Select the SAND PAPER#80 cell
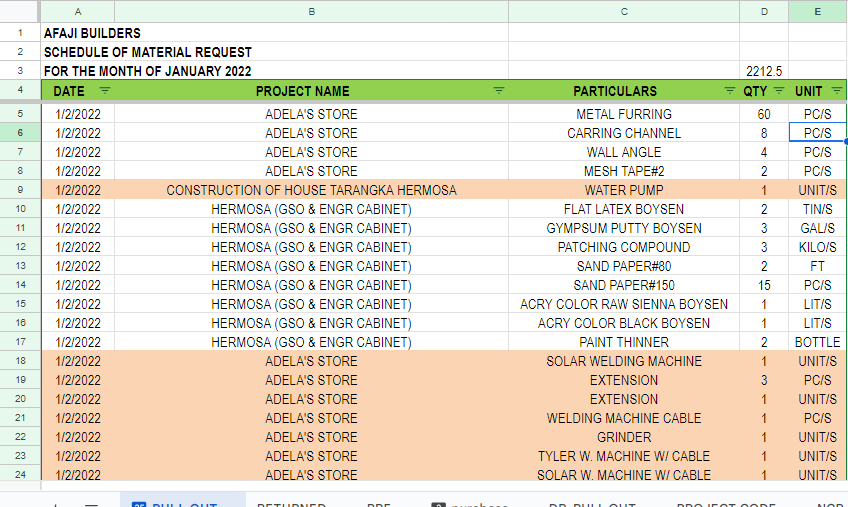 [x=624, y=266]
